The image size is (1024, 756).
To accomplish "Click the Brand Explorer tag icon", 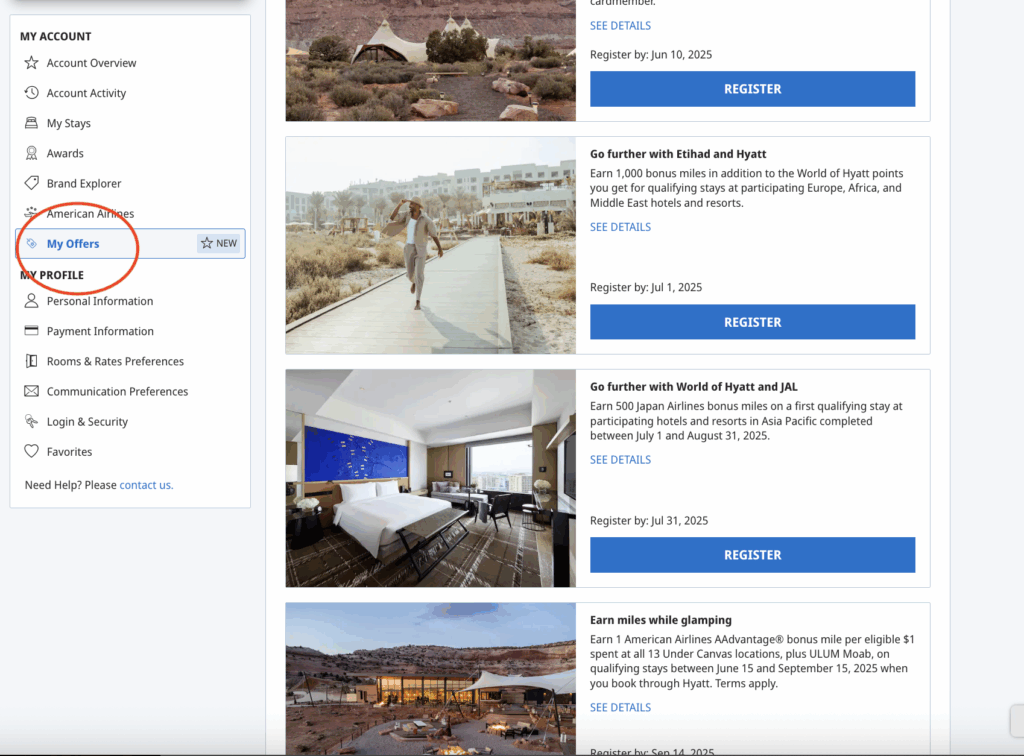I will pyautogui.click(x=31, y=183).
